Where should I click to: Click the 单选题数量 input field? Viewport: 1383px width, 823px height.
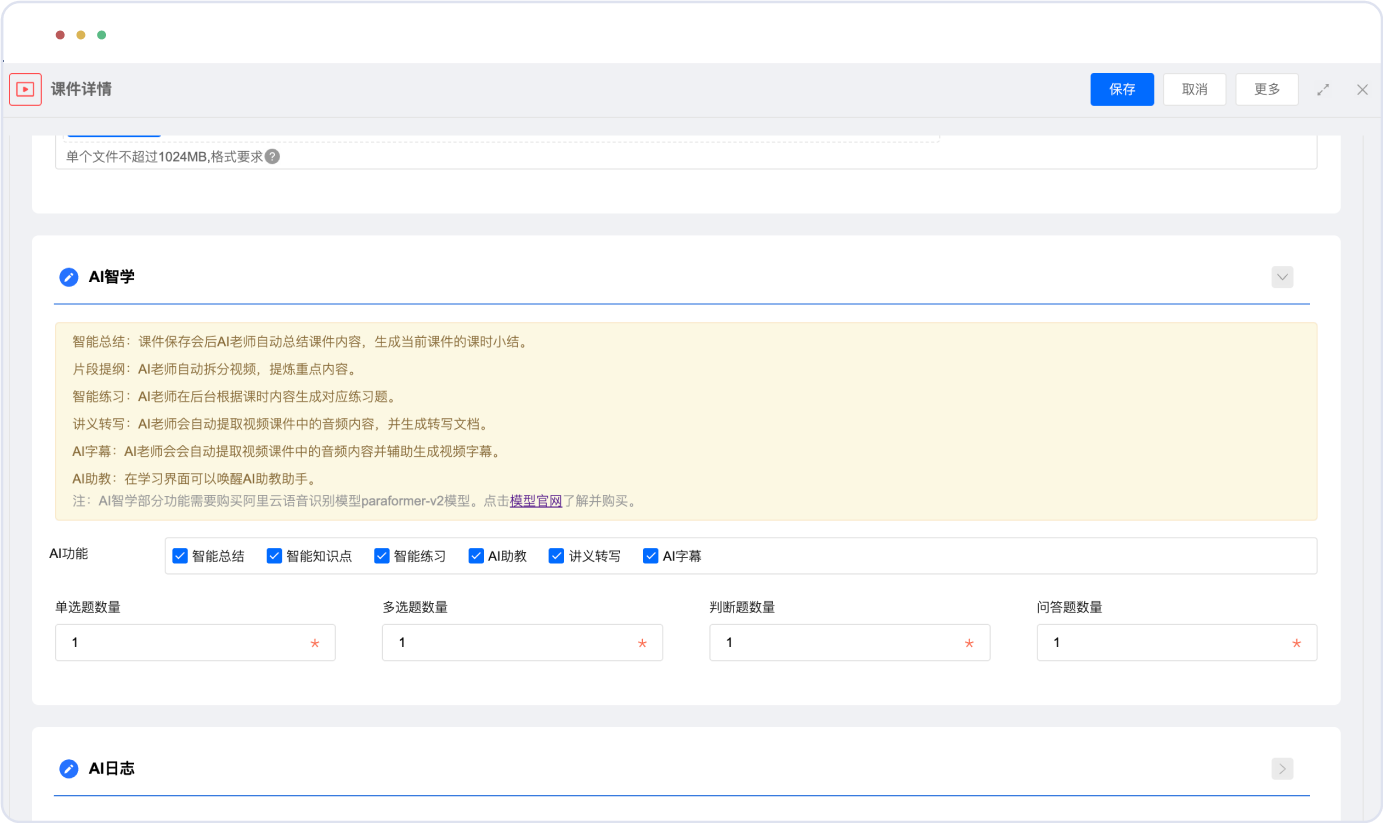pos(185,643)
